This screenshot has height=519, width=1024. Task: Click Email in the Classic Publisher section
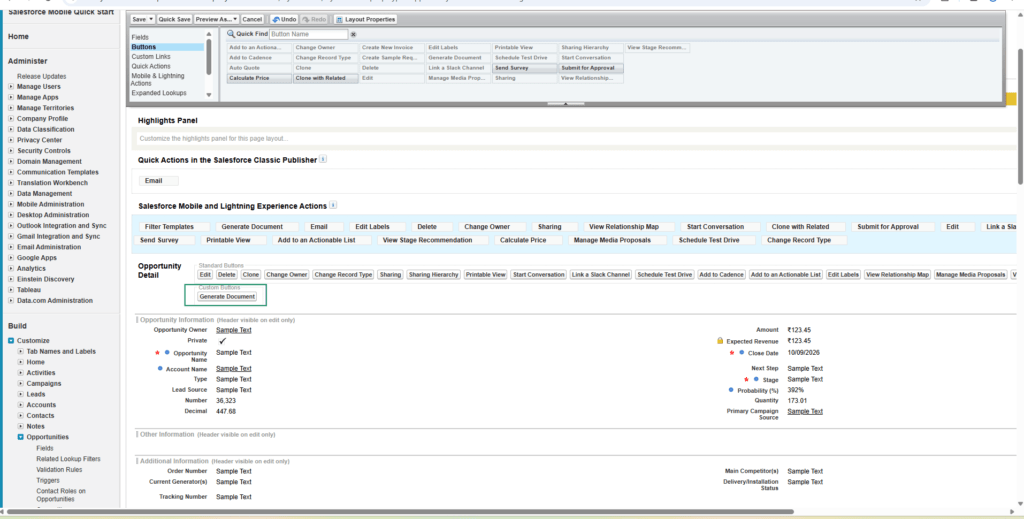tap(159, 181)
